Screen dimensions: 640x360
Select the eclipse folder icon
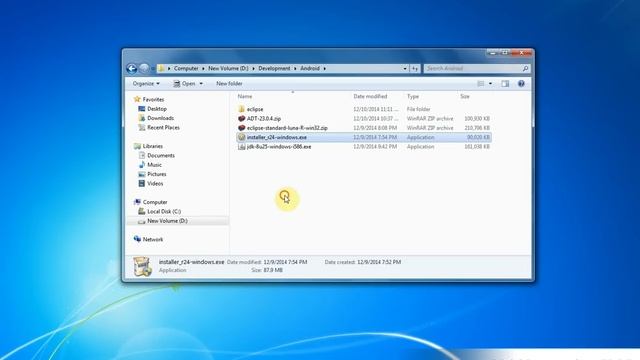[x=241, y=109]
